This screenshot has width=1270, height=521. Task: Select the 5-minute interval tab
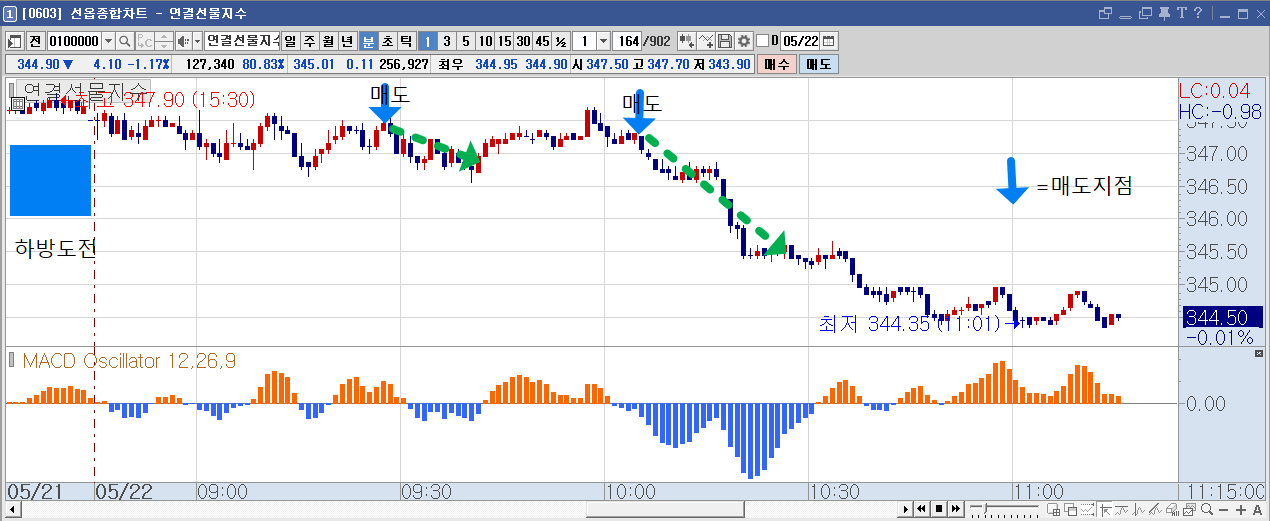[465, 41]
